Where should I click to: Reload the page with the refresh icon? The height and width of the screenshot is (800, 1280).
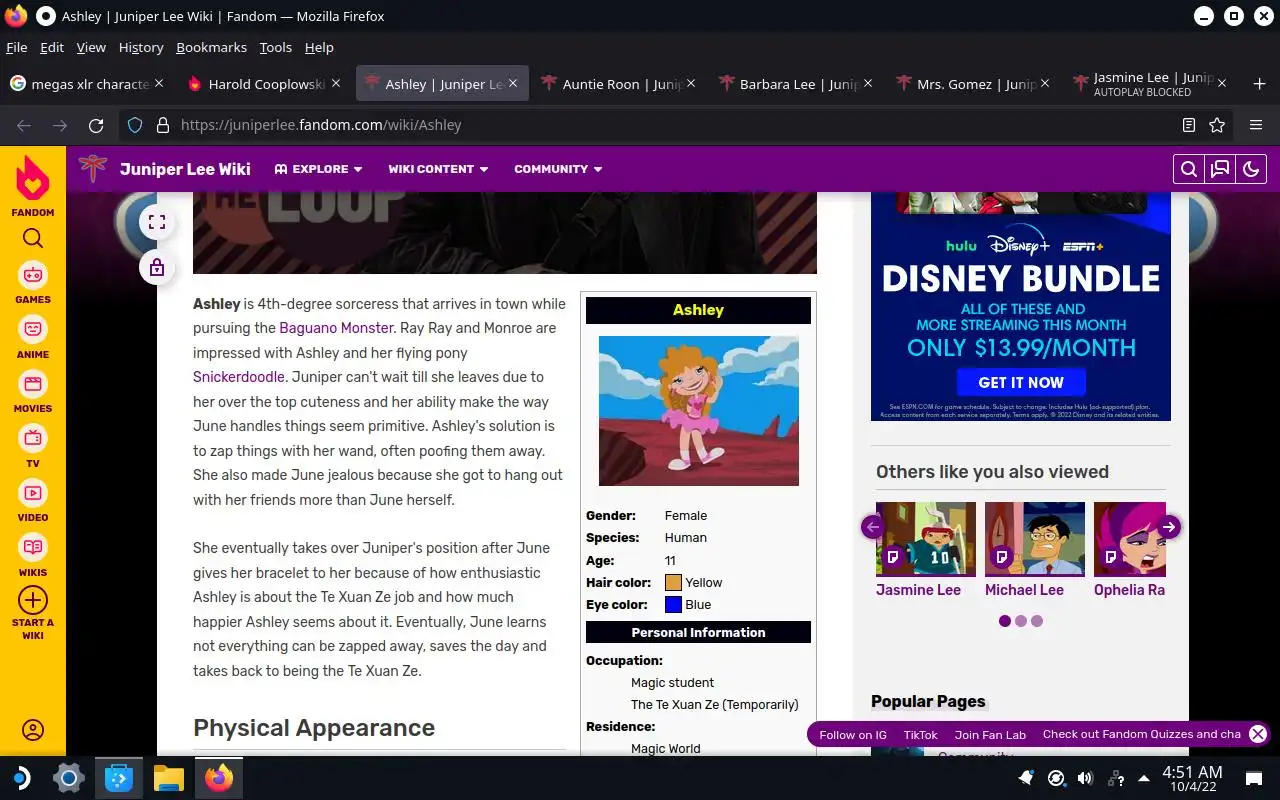click(96, 125)
